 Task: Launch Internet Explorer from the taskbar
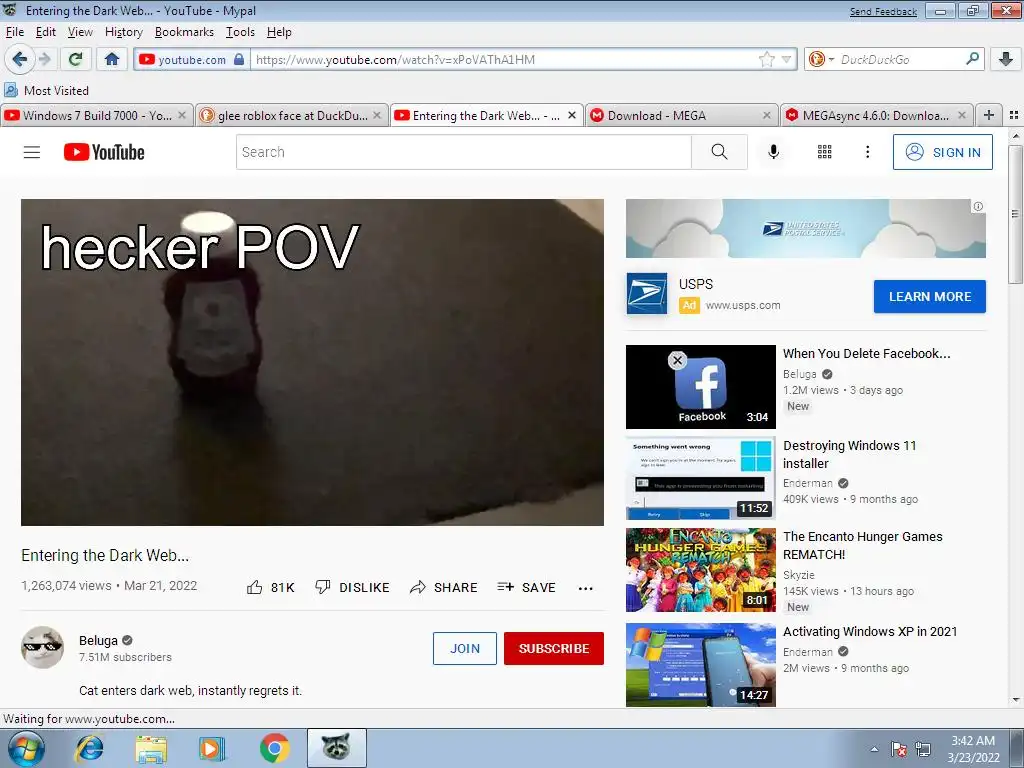(x=89, y=748)
